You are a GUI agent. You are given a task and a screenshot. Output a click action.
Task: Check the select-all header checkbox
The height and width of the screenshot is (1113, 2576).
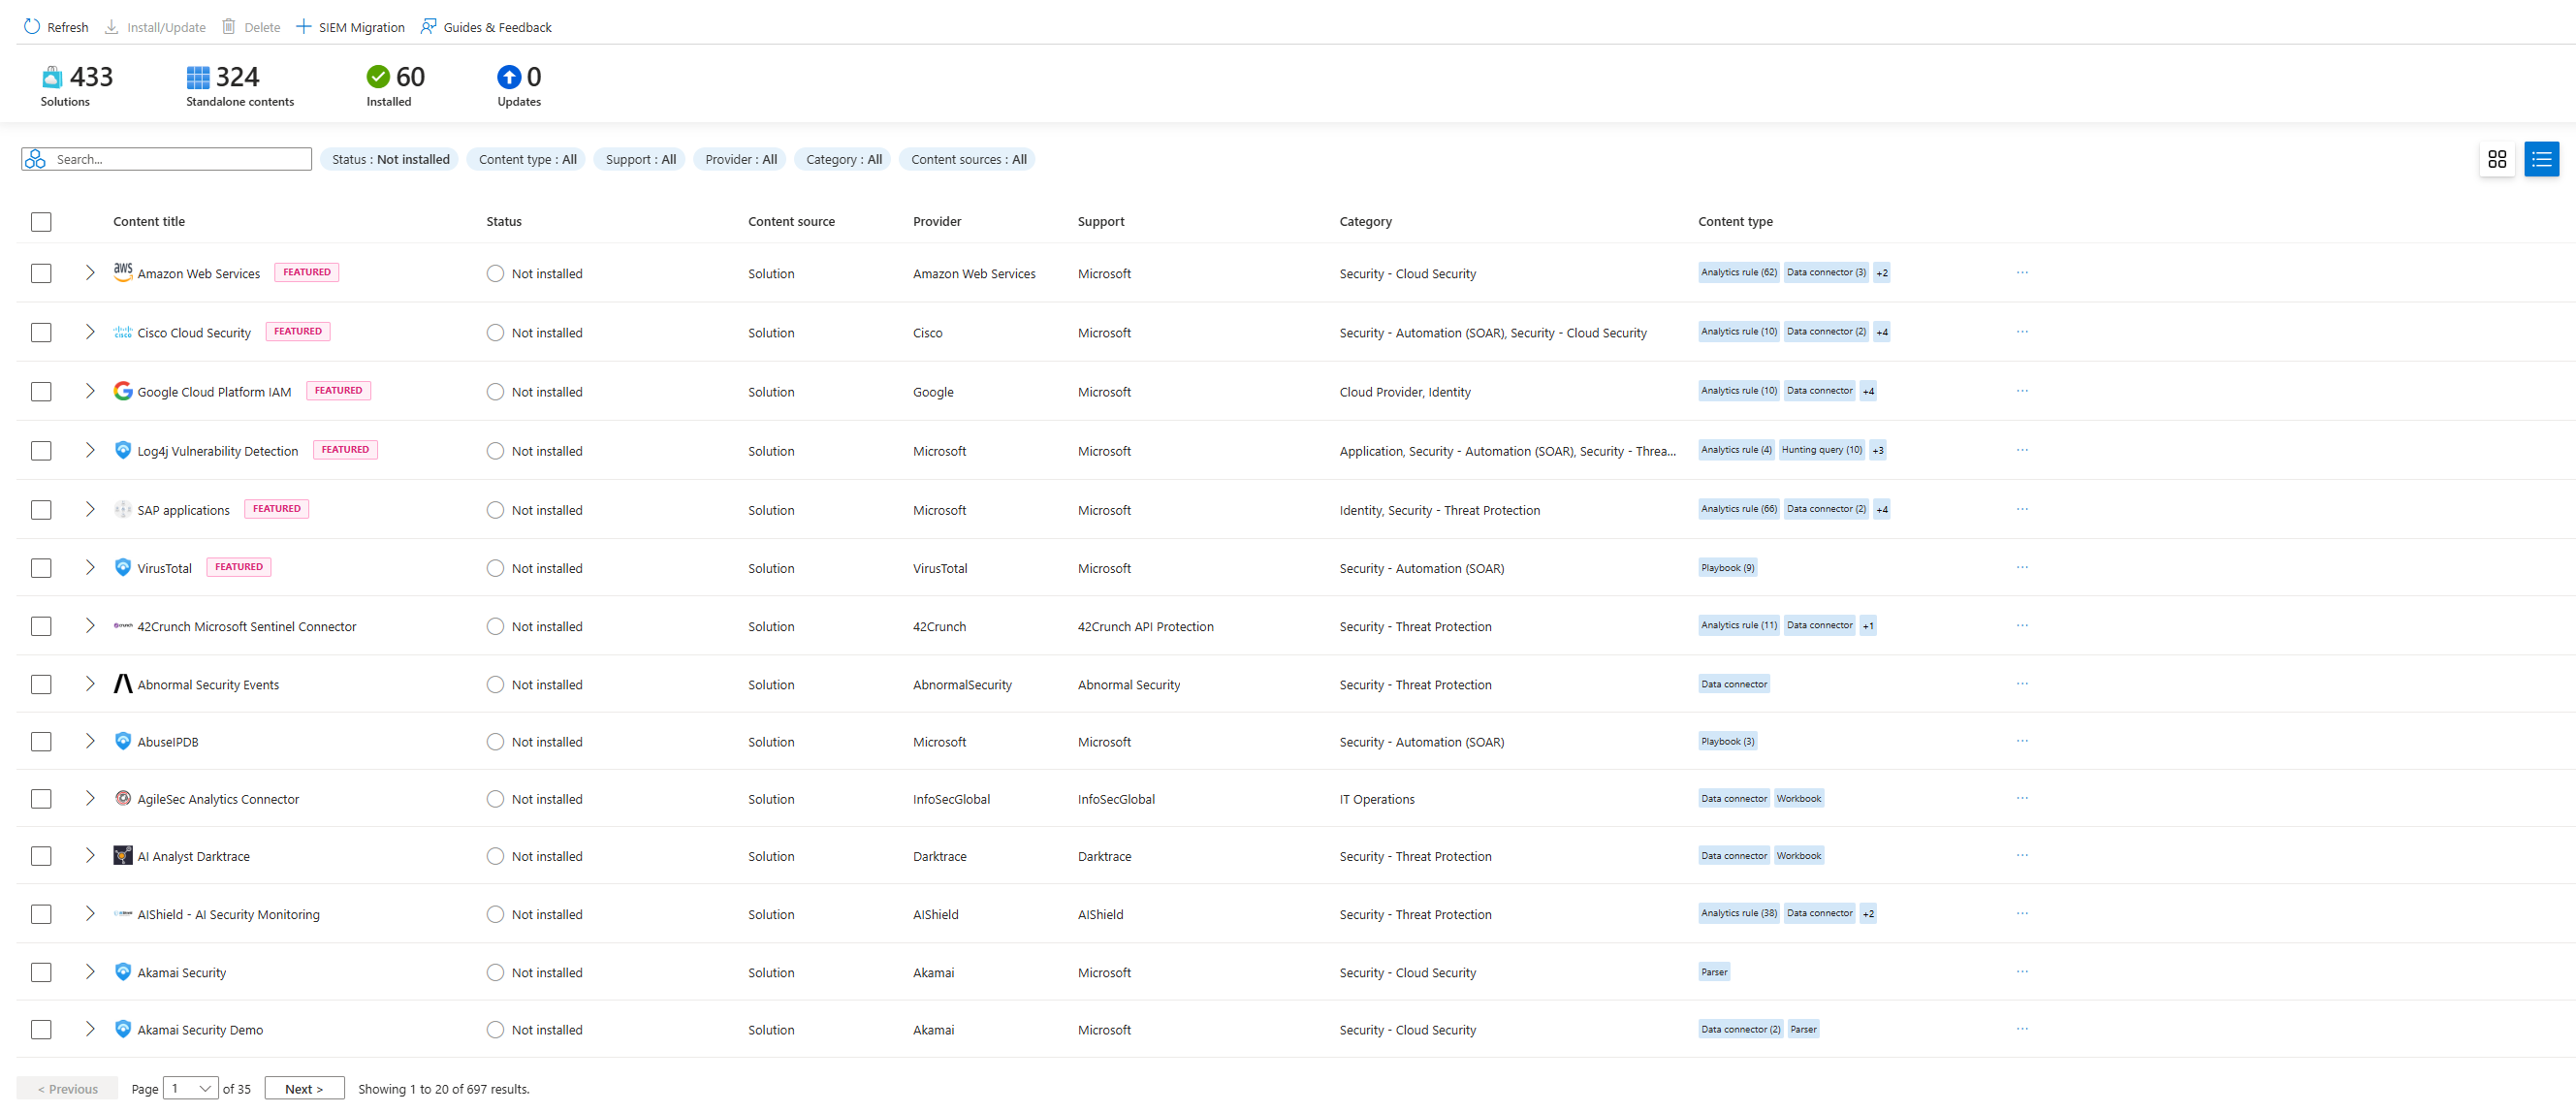coord(41,222)
